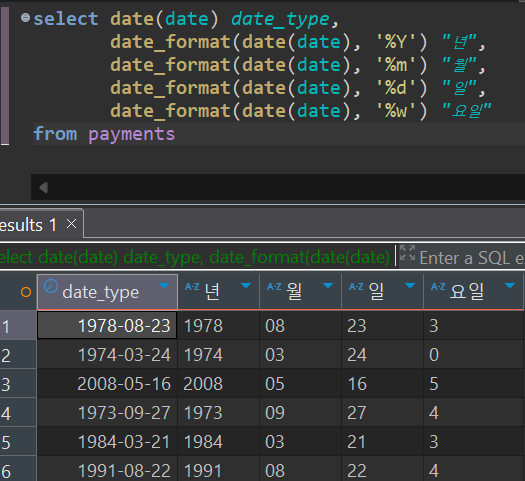Viewport: 525px width, 481px height.
Task: Click day cell 23 in row 1
Action: (383, 325)
